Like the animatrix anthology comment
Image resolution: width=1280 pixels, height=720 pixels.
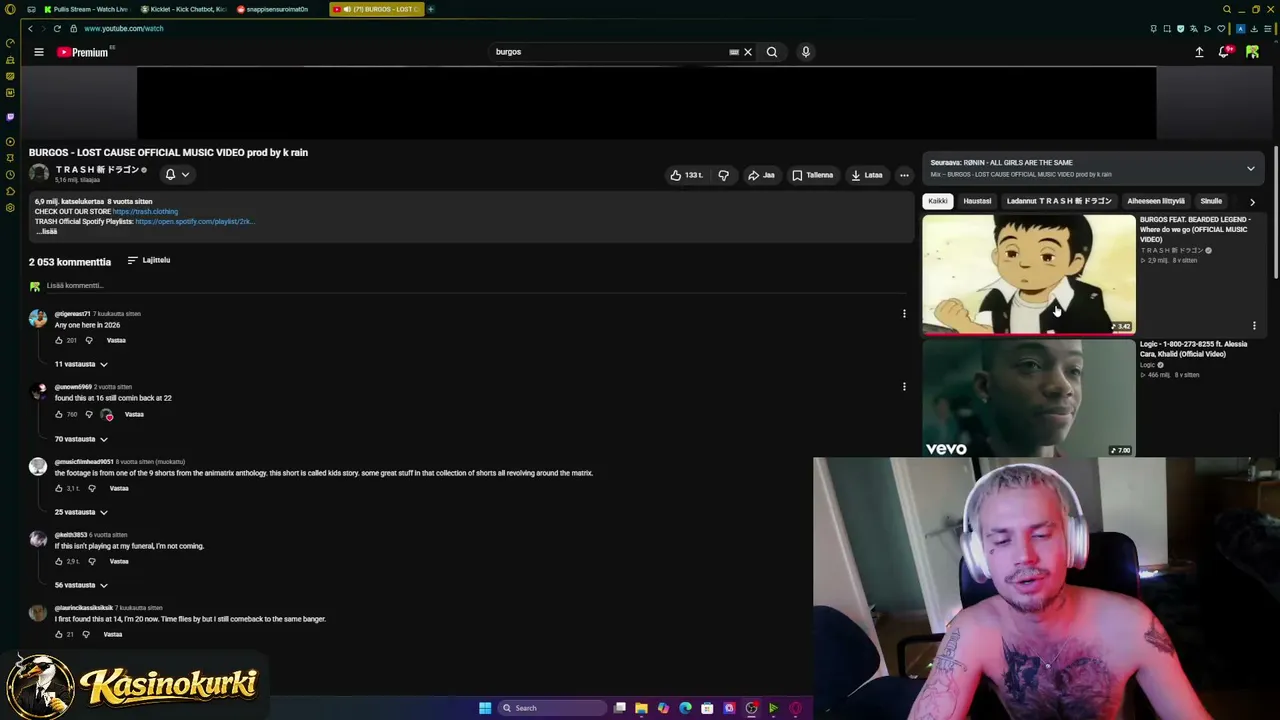[x=59, y=488]
